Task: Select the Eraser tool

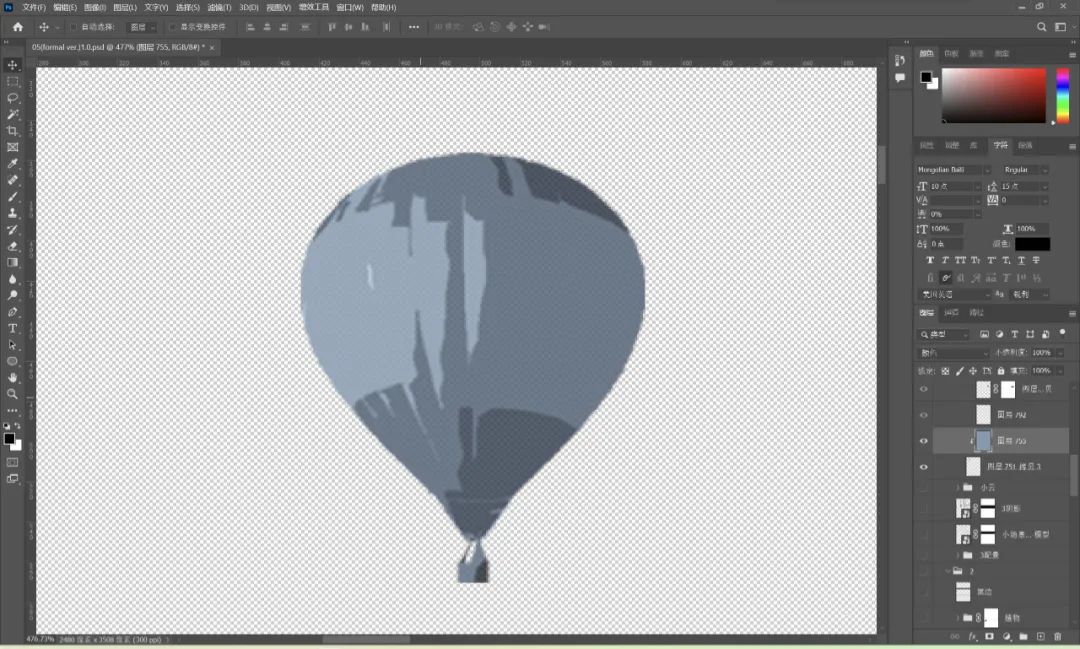Action: pos(12,246)
